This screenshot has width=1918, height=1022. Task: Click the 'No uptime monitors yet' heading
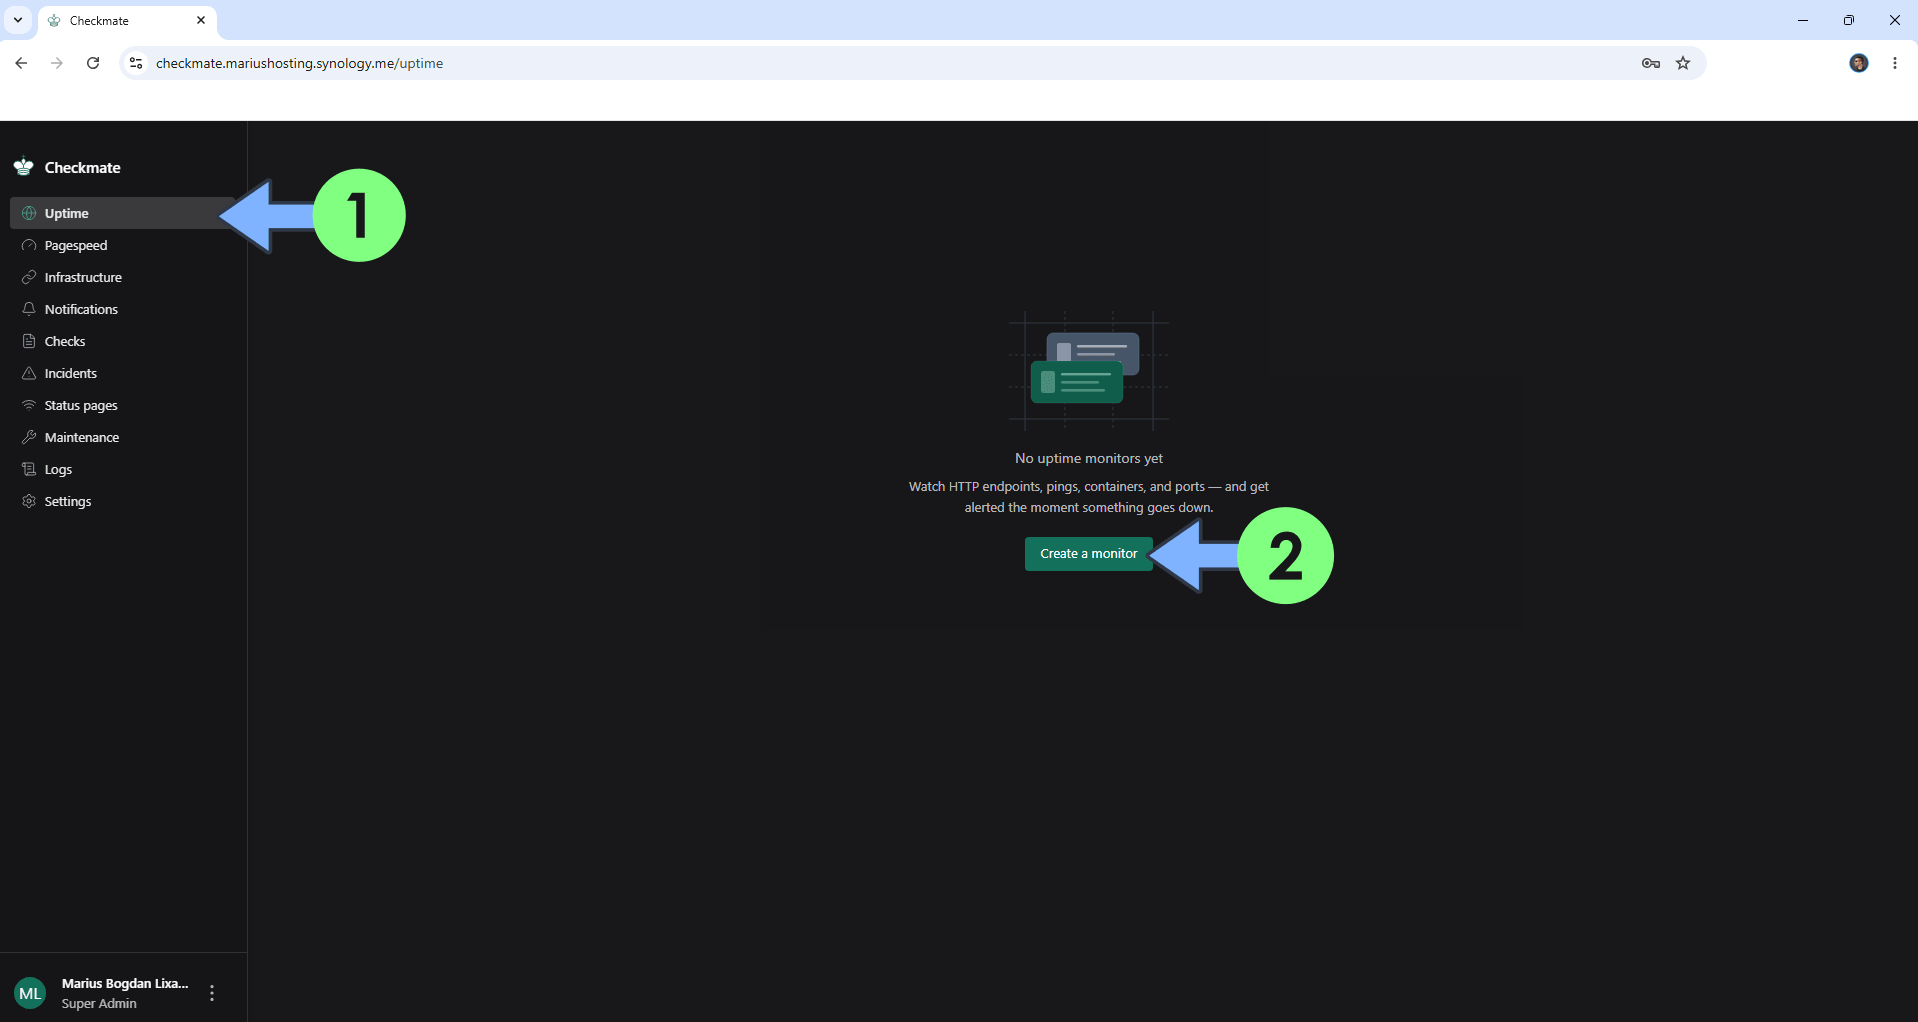[x=1089, y=458]
